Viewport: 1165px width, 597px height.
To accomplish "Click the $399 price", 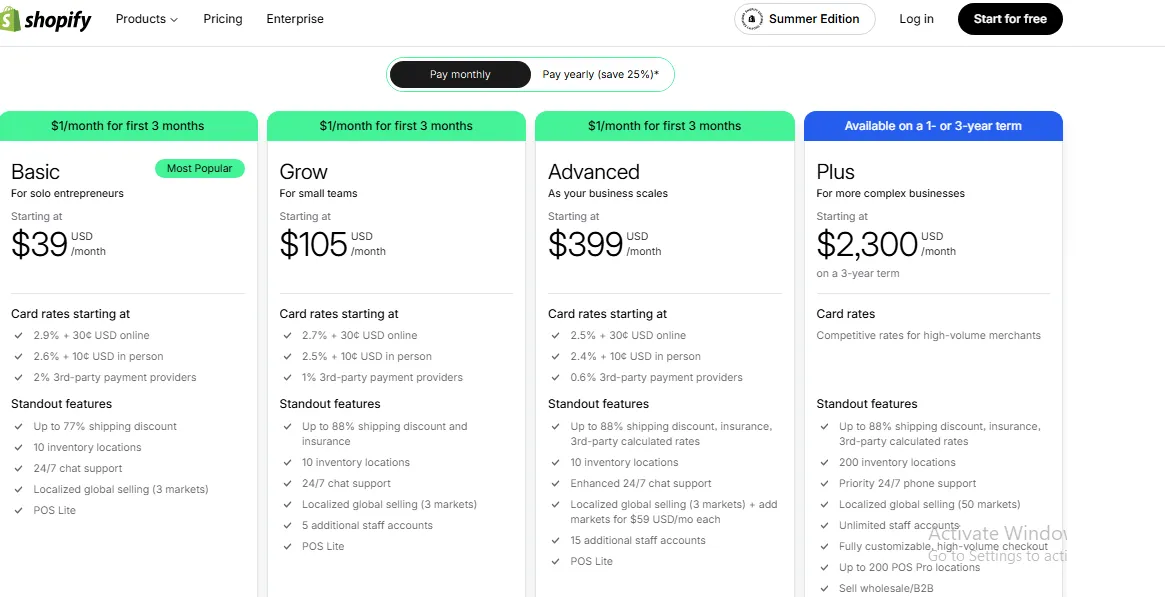I will 585,244.
